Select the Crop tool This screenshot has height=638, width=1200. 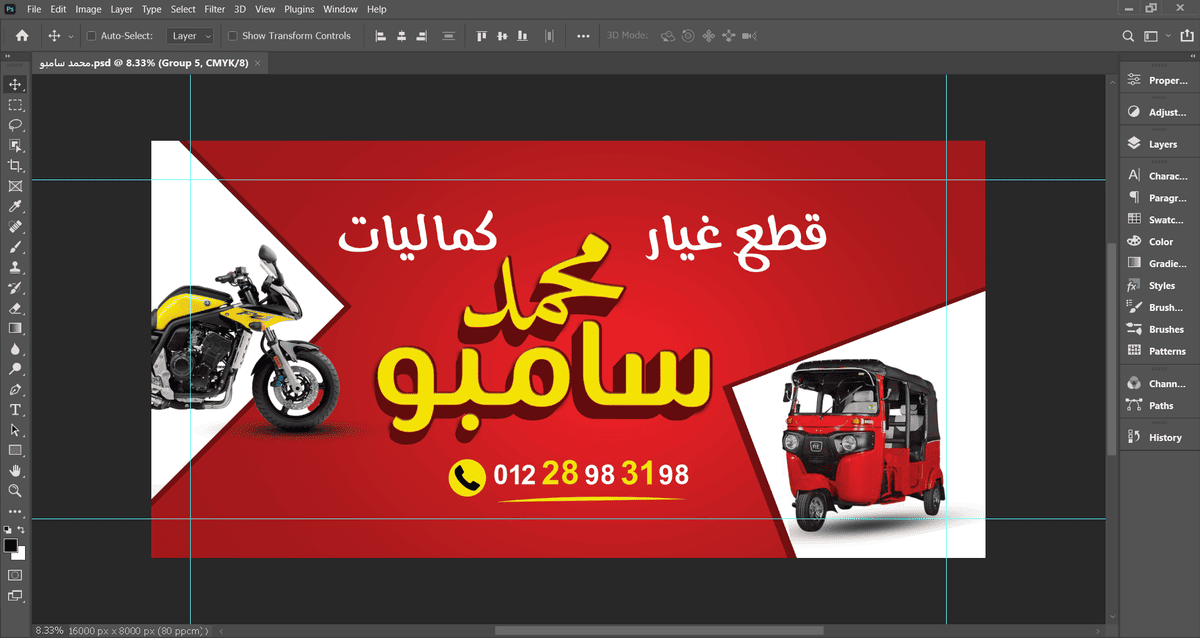(x=15, y=166)
